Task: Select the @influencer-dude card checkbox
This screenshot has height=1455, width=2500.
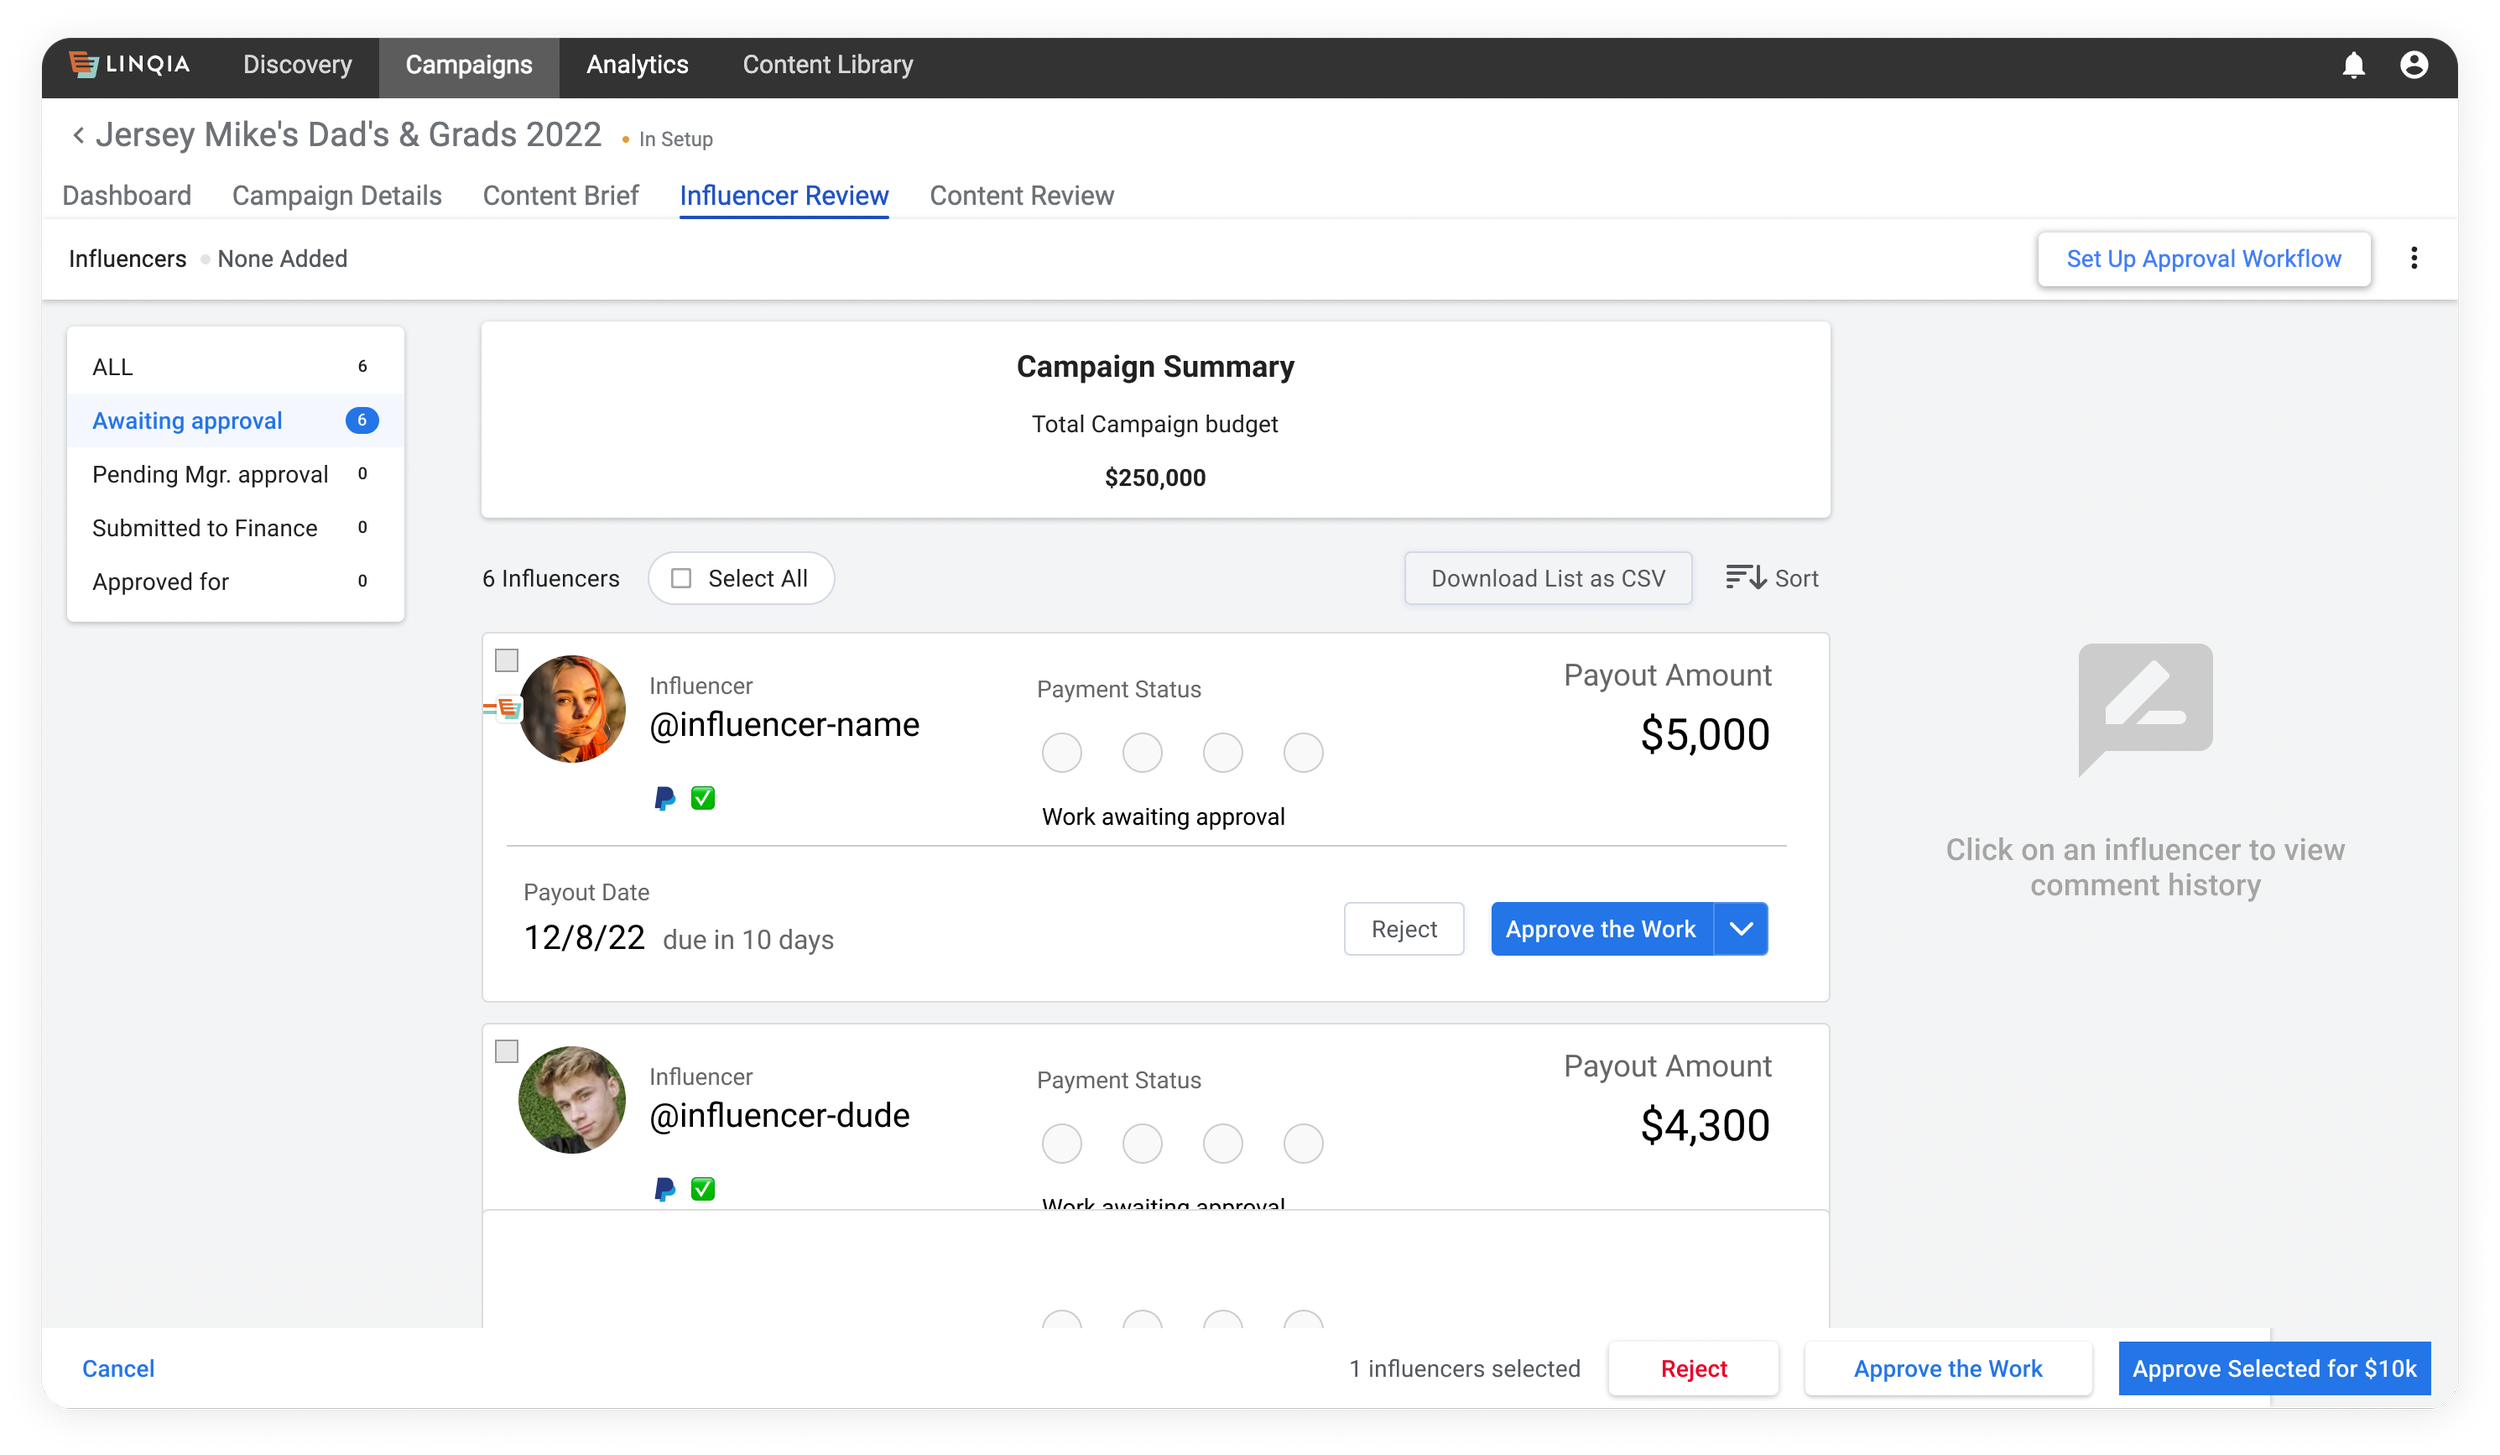Action: coord(507,1051)
